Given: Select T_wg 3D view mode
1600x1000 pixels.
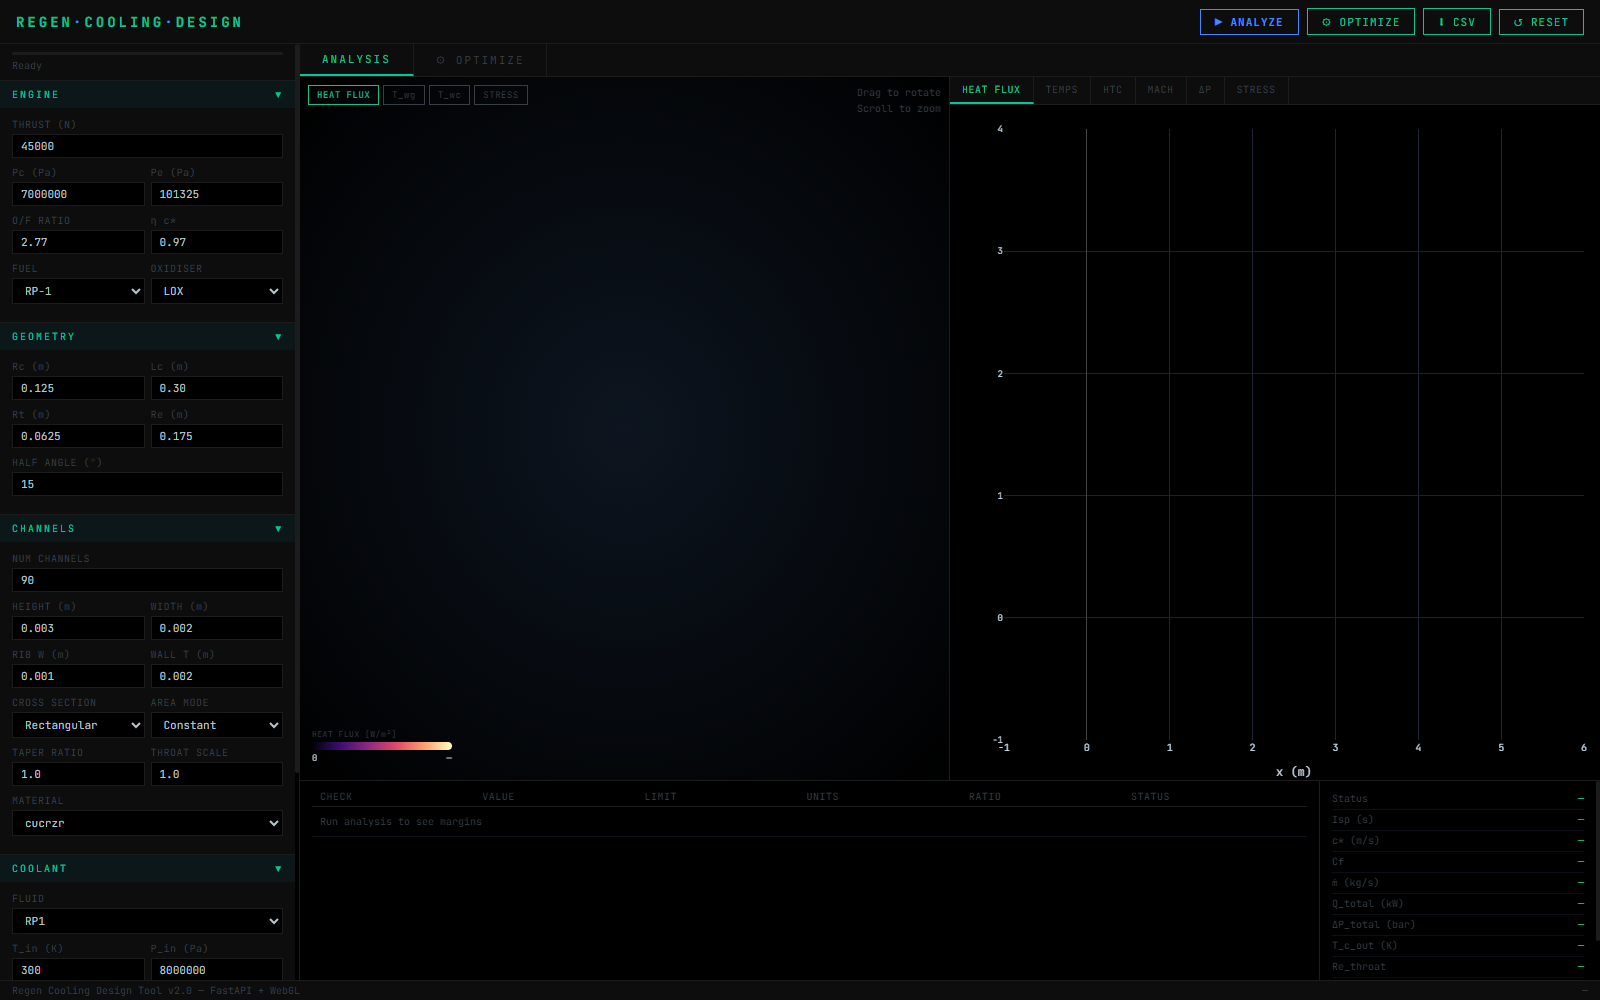Looking at the screenshot, I should pyautogui.click(x=404, y=95).
